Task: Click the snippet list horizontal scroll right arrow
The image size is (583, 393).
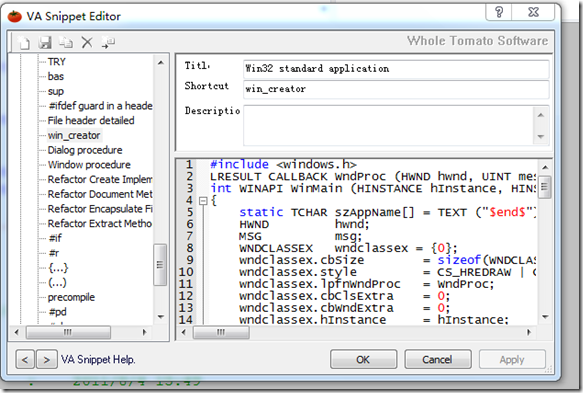Action: tap(145, 332)
